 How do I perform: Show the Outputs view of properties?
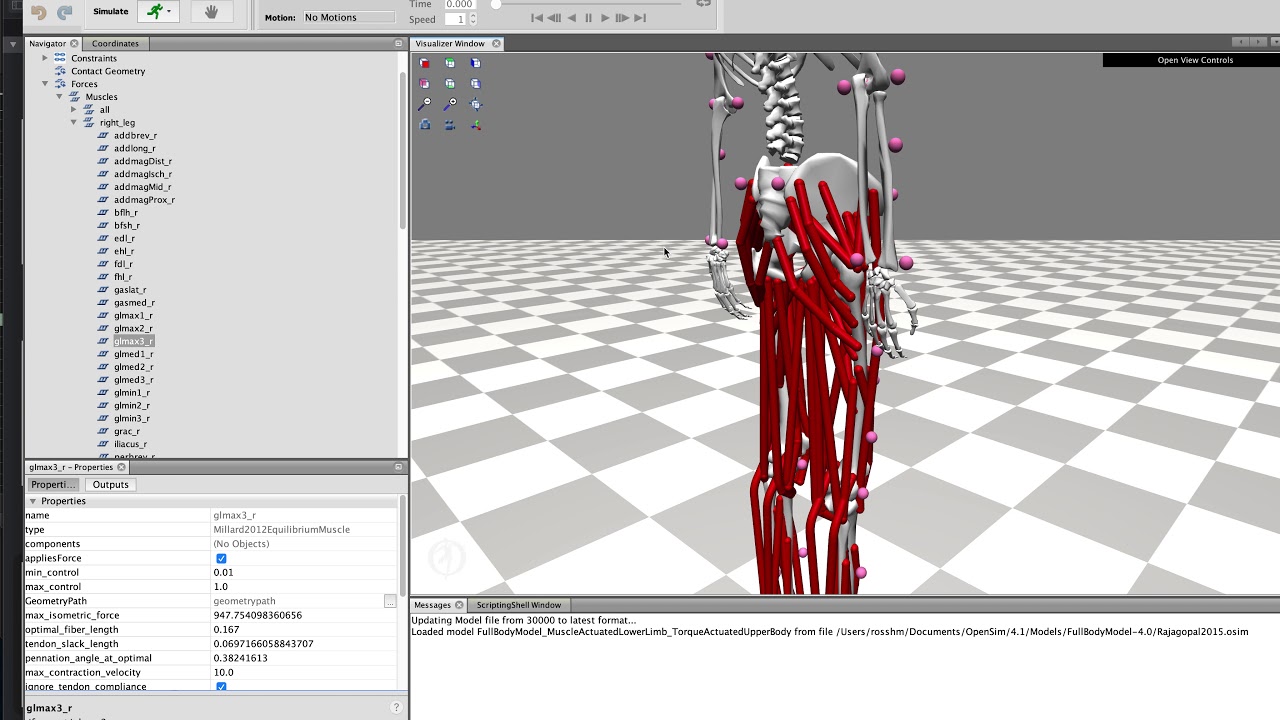110,485
